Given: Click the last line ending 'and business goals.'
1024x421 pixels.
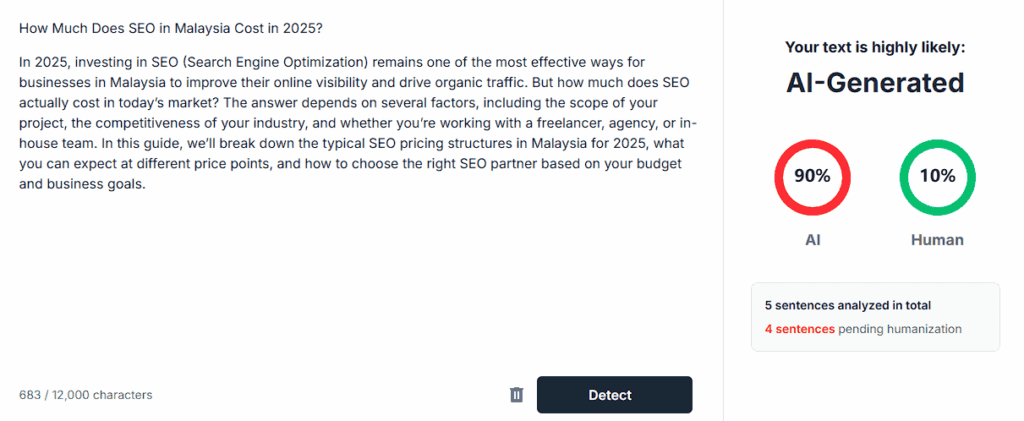Looking at the screenshot, I should [x=83, y=183].
